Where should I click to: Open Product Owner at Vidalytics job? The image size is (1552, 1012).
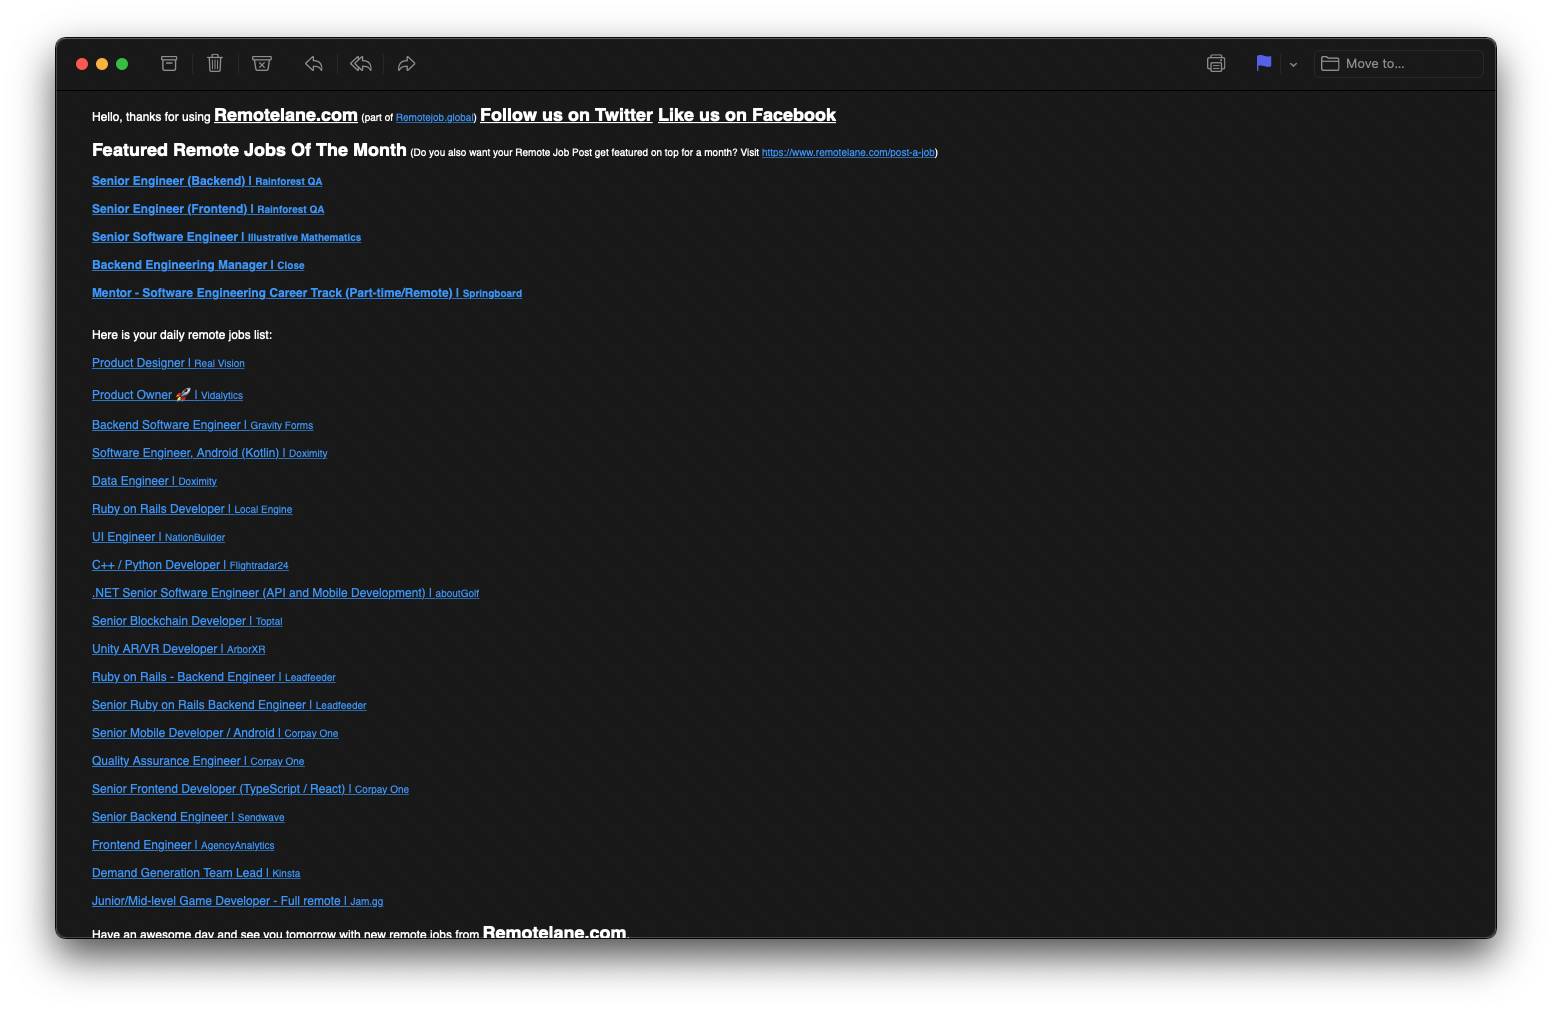167,395
